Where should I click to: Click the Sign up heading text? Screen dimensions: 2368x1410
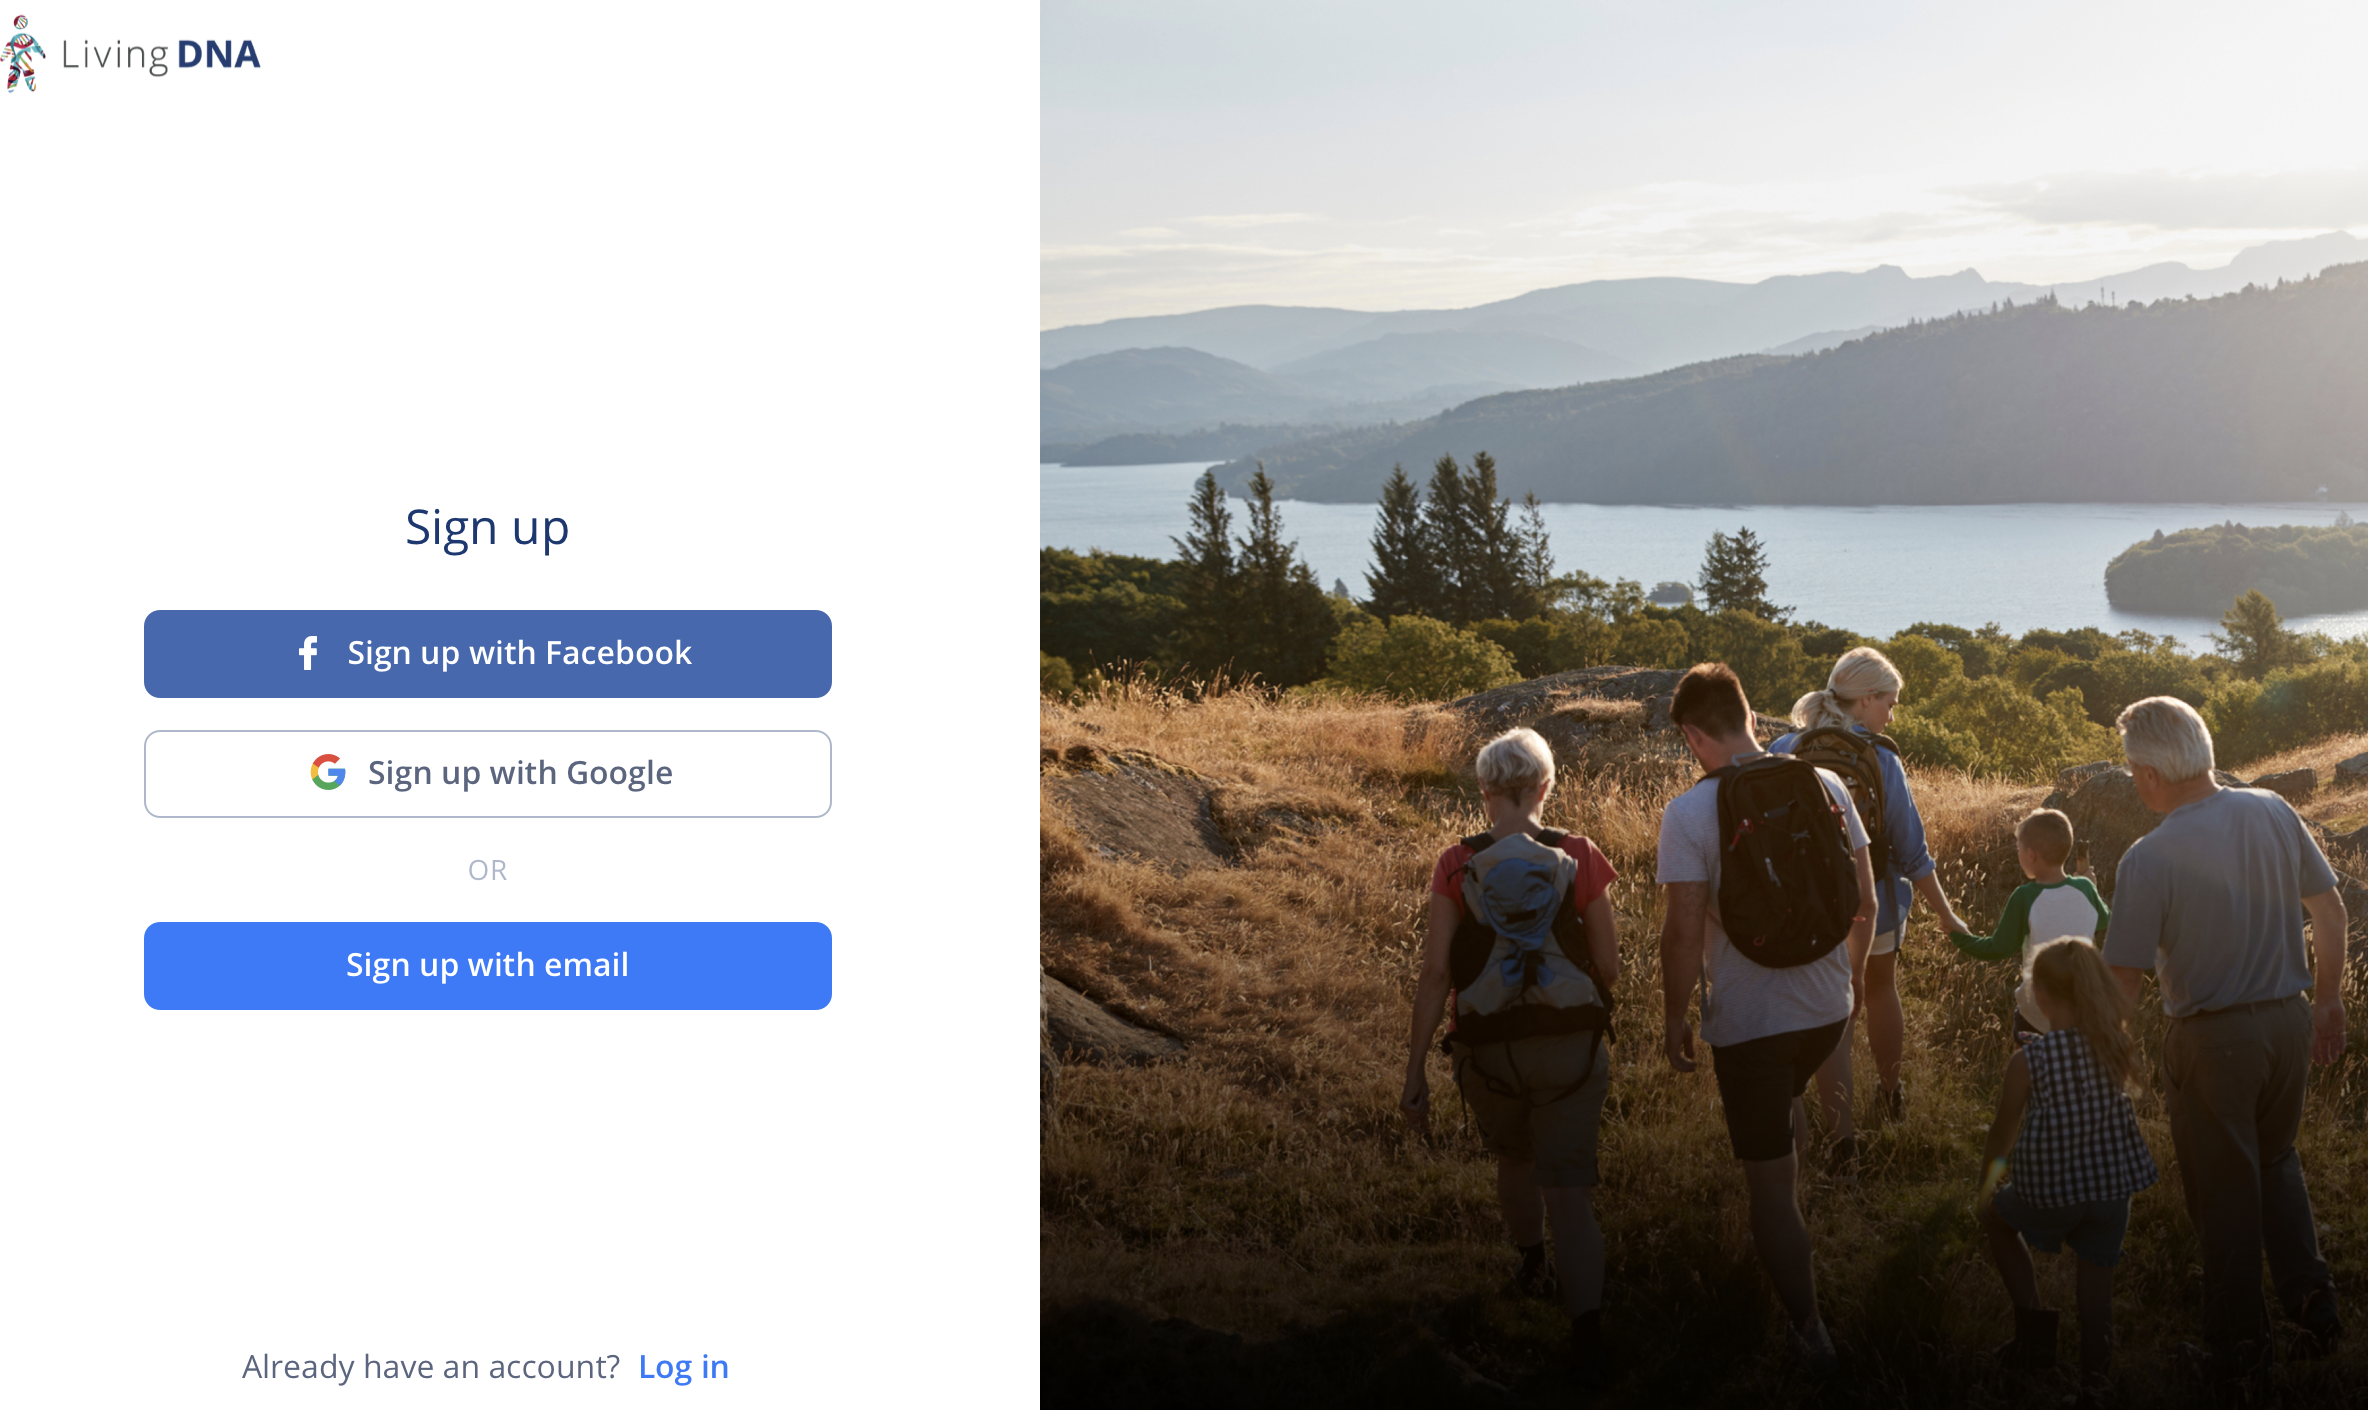point(487,528)
